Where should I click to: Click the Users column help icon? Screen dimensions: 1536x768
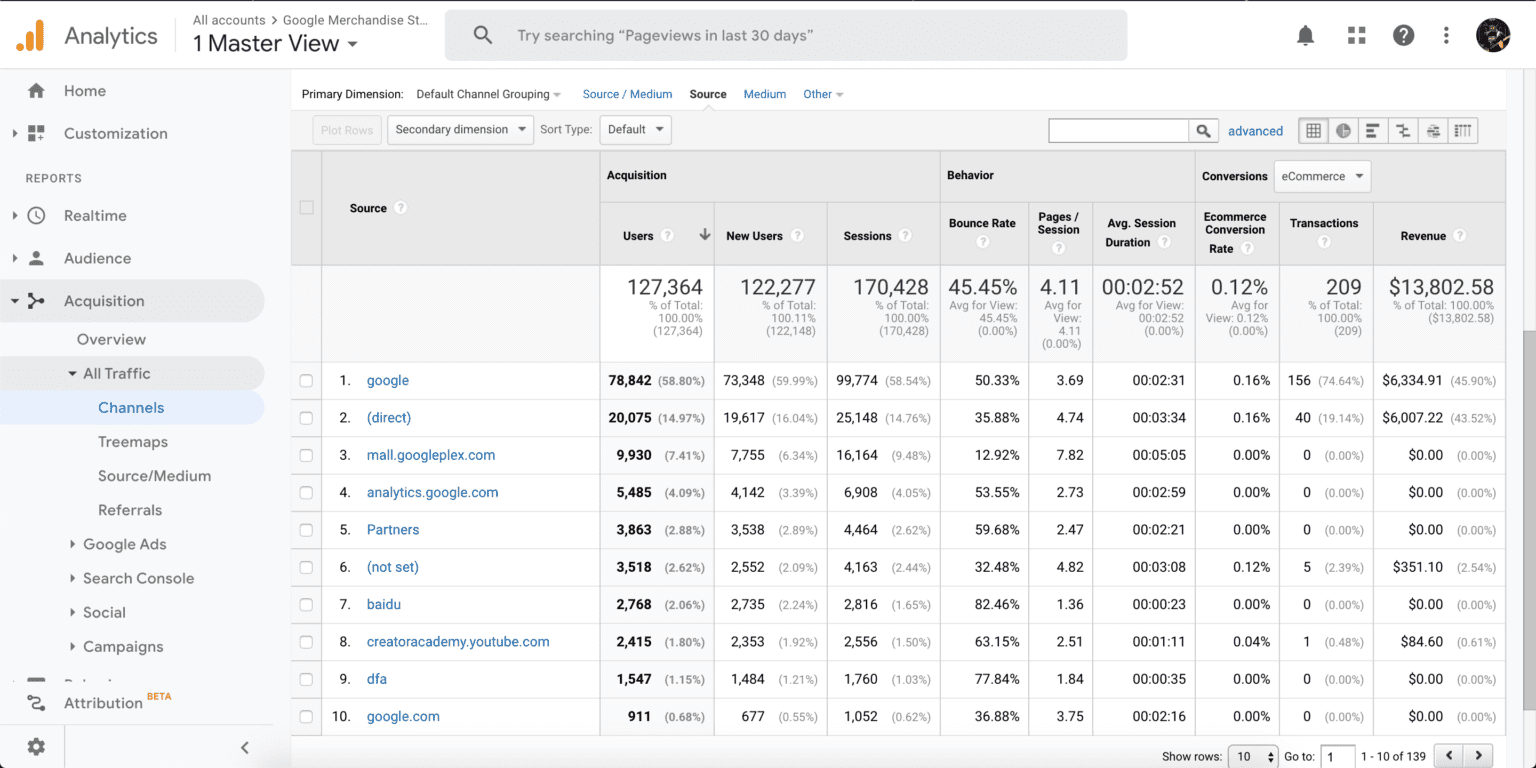[x=667, y=236]
